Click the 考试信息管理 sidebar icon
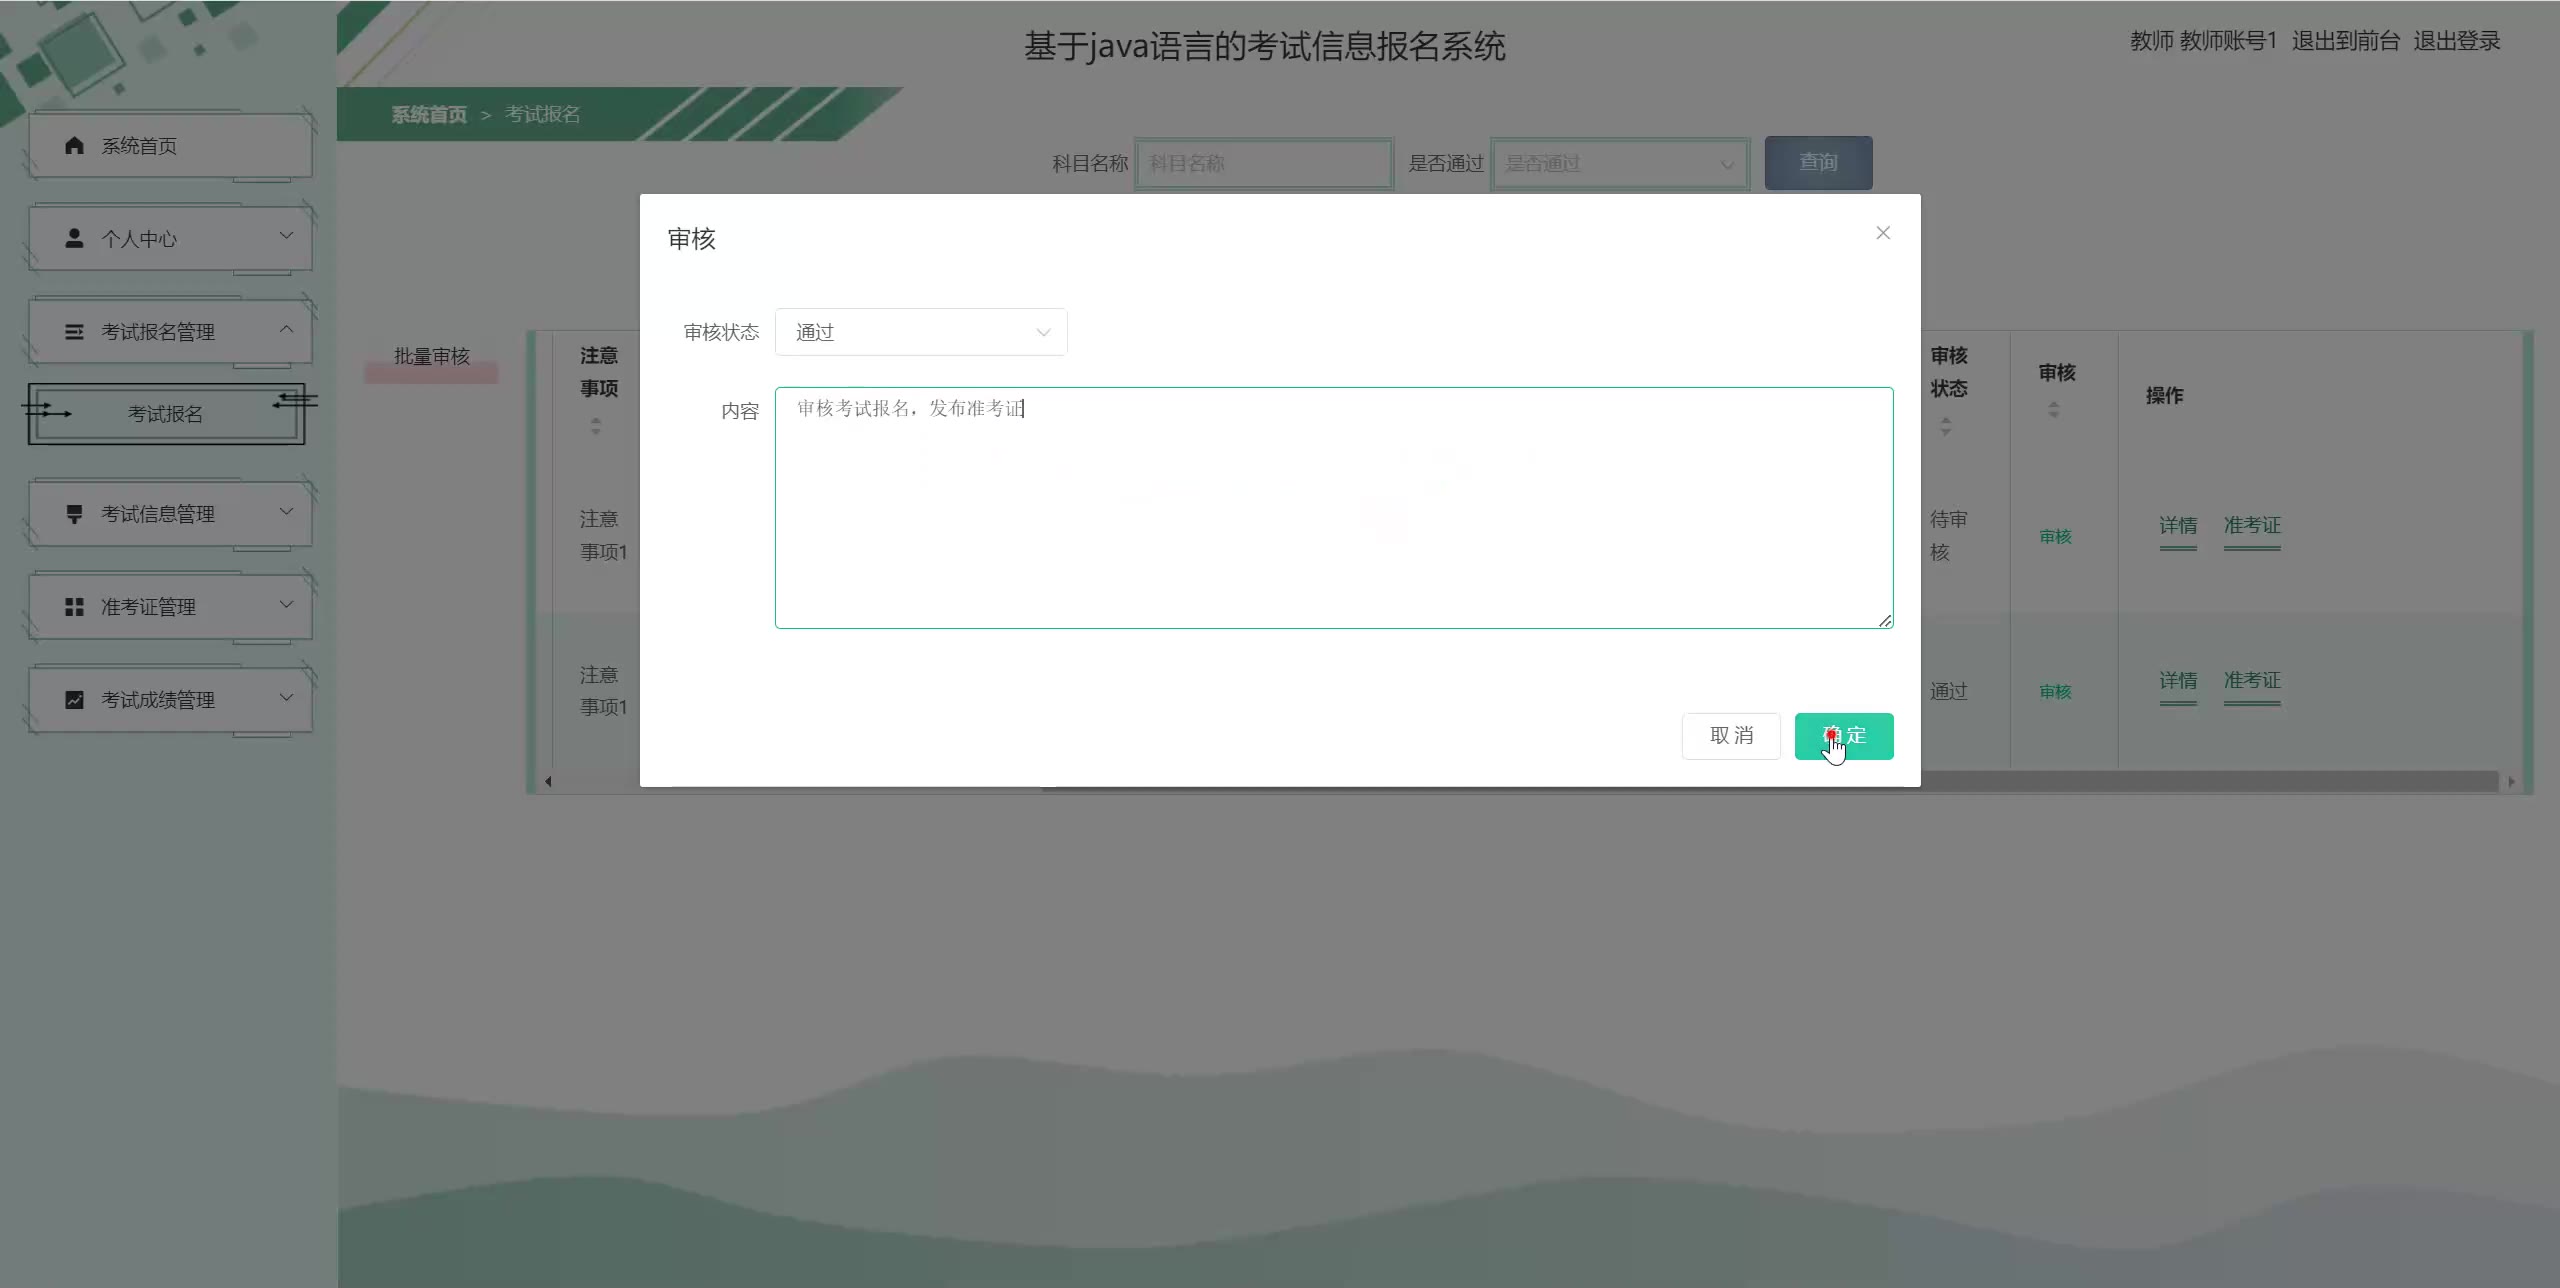The width and height of the screenshot is (2560, 1288). pos(74,514)
